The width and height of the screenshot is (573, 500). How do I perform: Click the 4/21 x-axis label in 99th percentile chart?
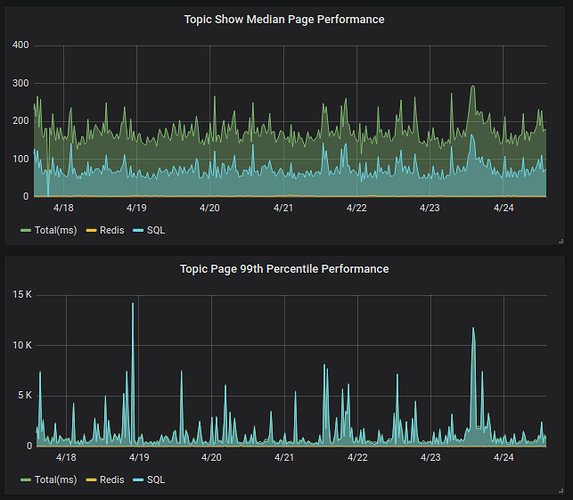click(284, 457)
